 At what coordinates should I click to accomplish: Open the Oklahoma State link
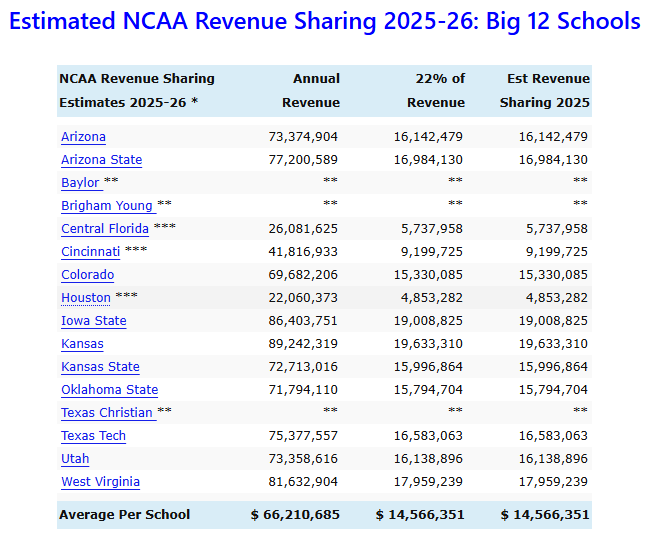[109, 390]
